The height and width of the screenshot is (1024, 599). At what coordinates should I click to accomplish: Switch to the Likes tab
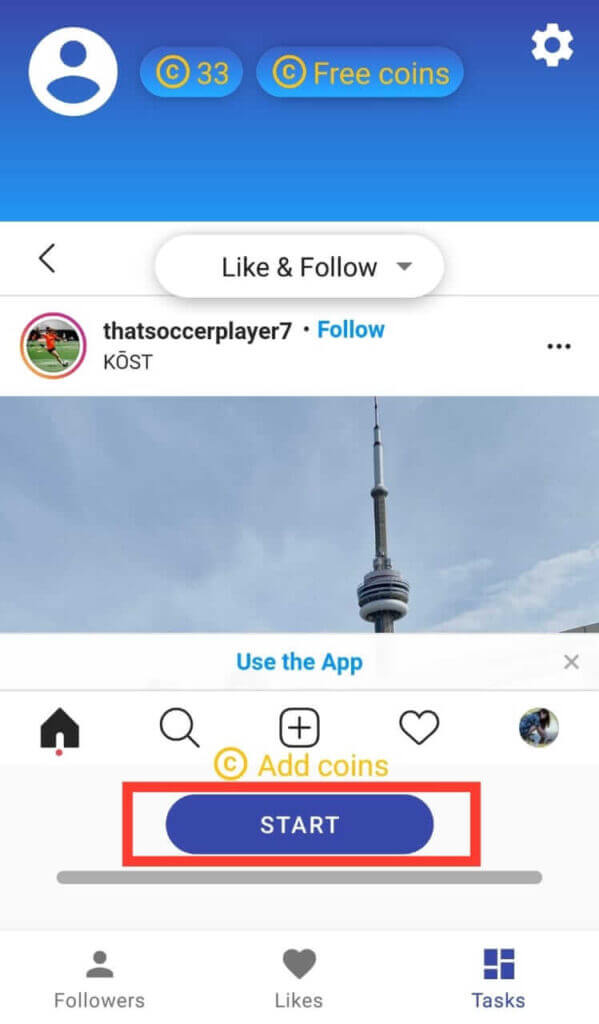[x=299, y=979]
